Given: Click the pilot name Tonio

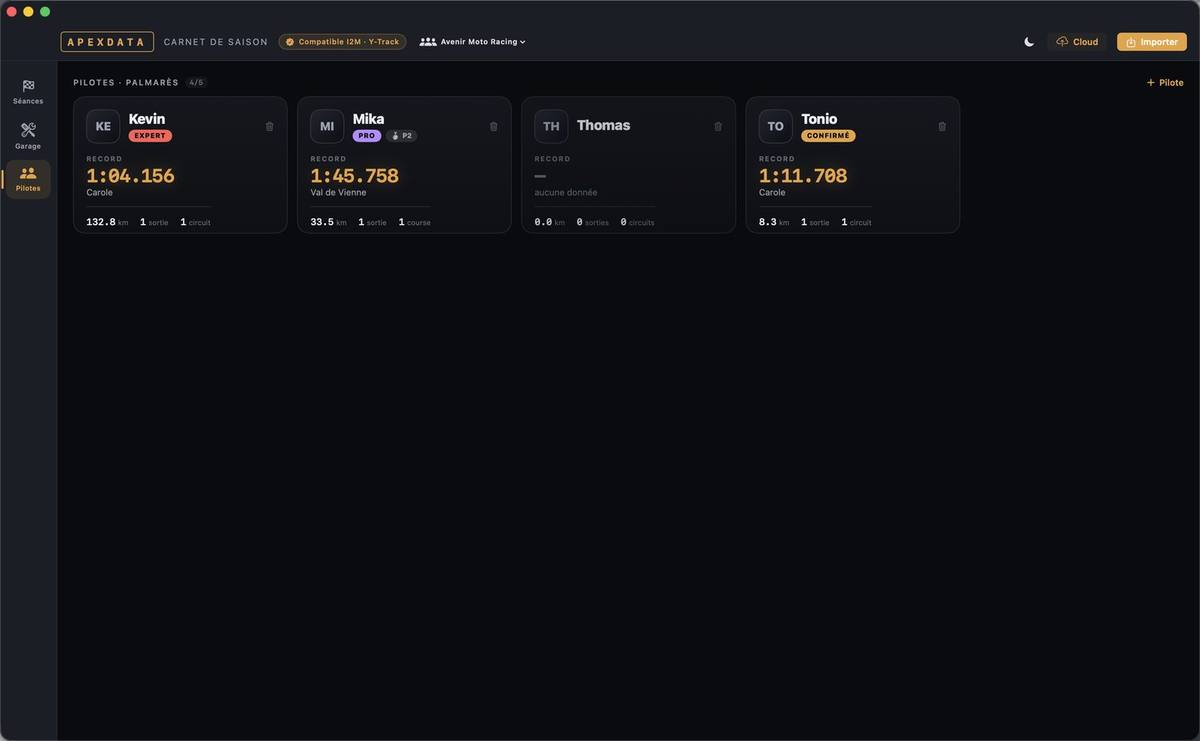Looking at the screenshot, I should (819, 119).
